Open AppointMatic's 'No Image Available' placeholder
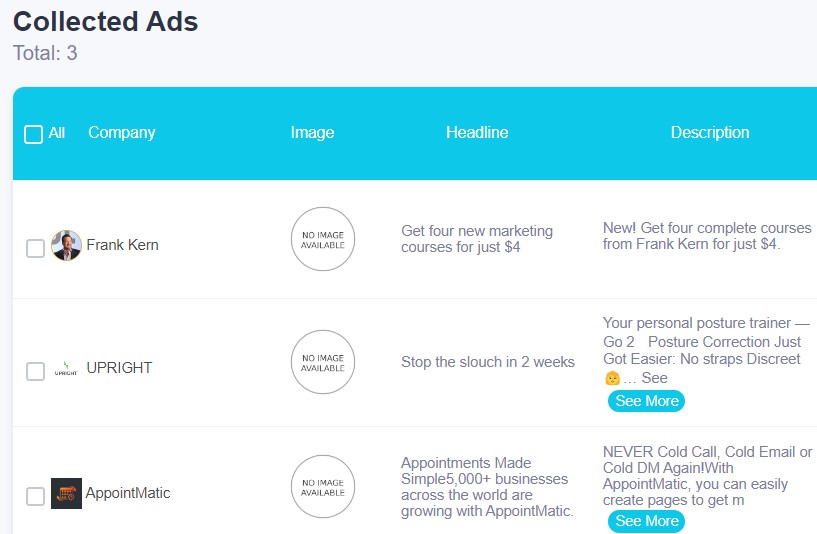 click(x=323, y=487)
